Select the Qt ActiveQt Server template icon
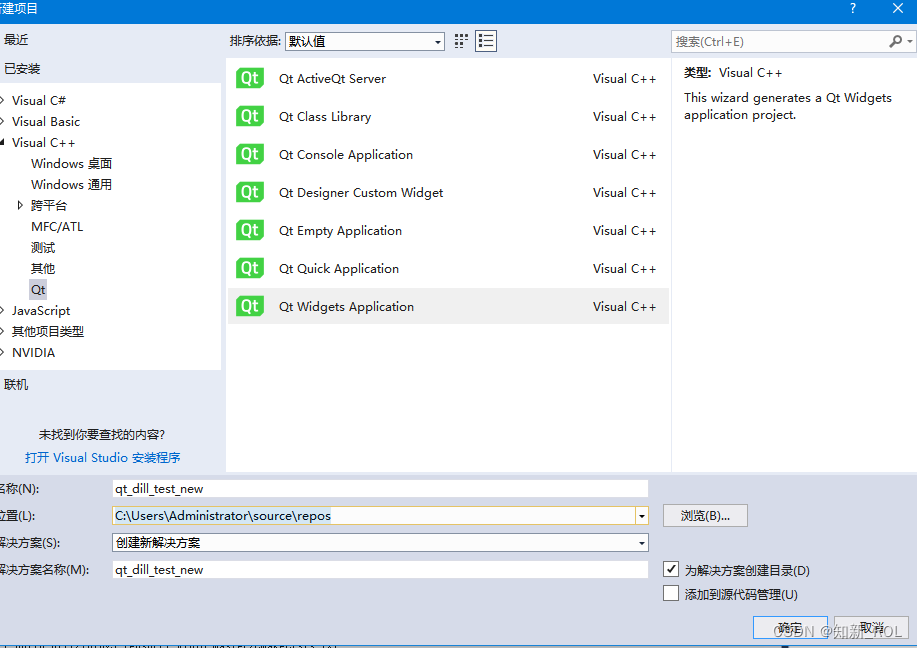The width and height of the screenshot is (917, 648). 249,78
